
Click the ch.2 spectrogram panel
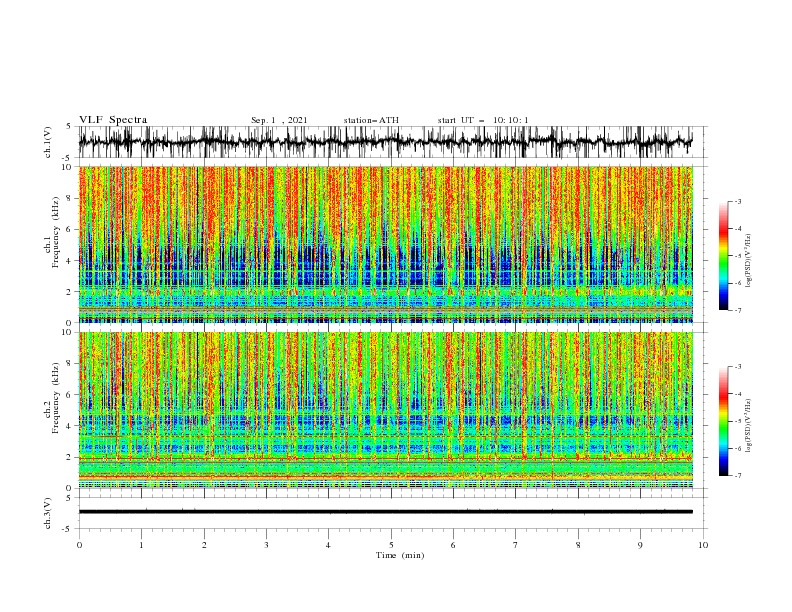point(385,410)
